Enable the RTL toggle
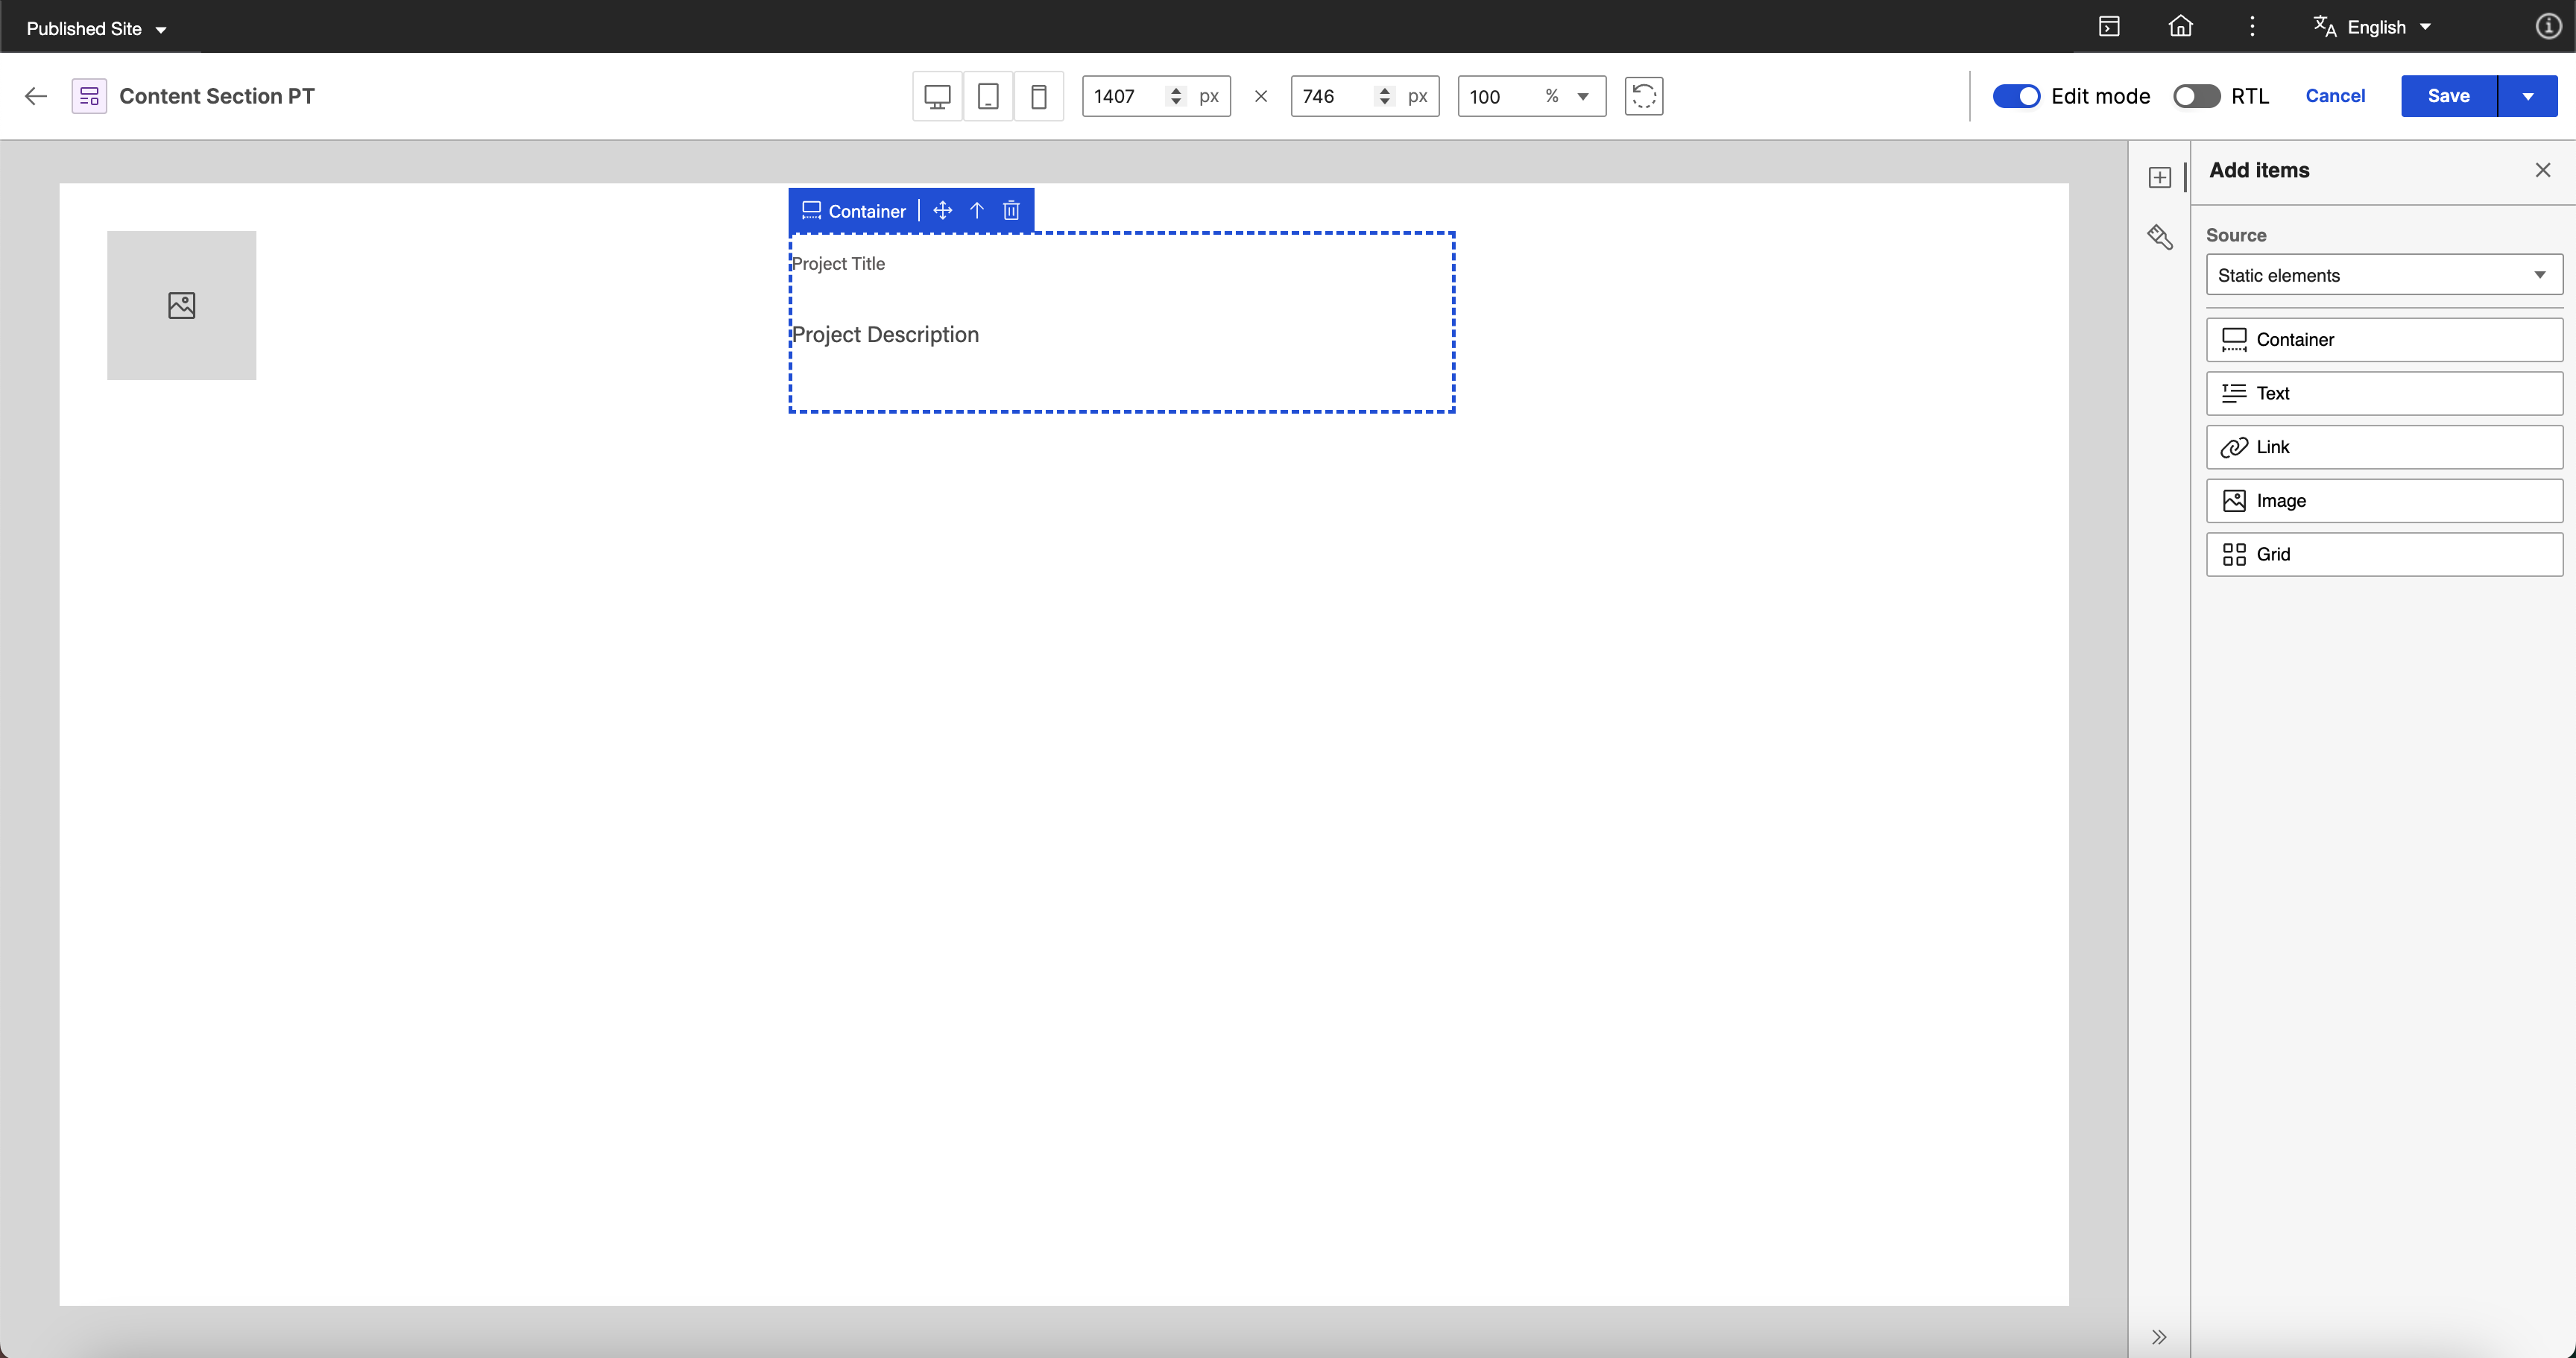 tap(2196, 96)
